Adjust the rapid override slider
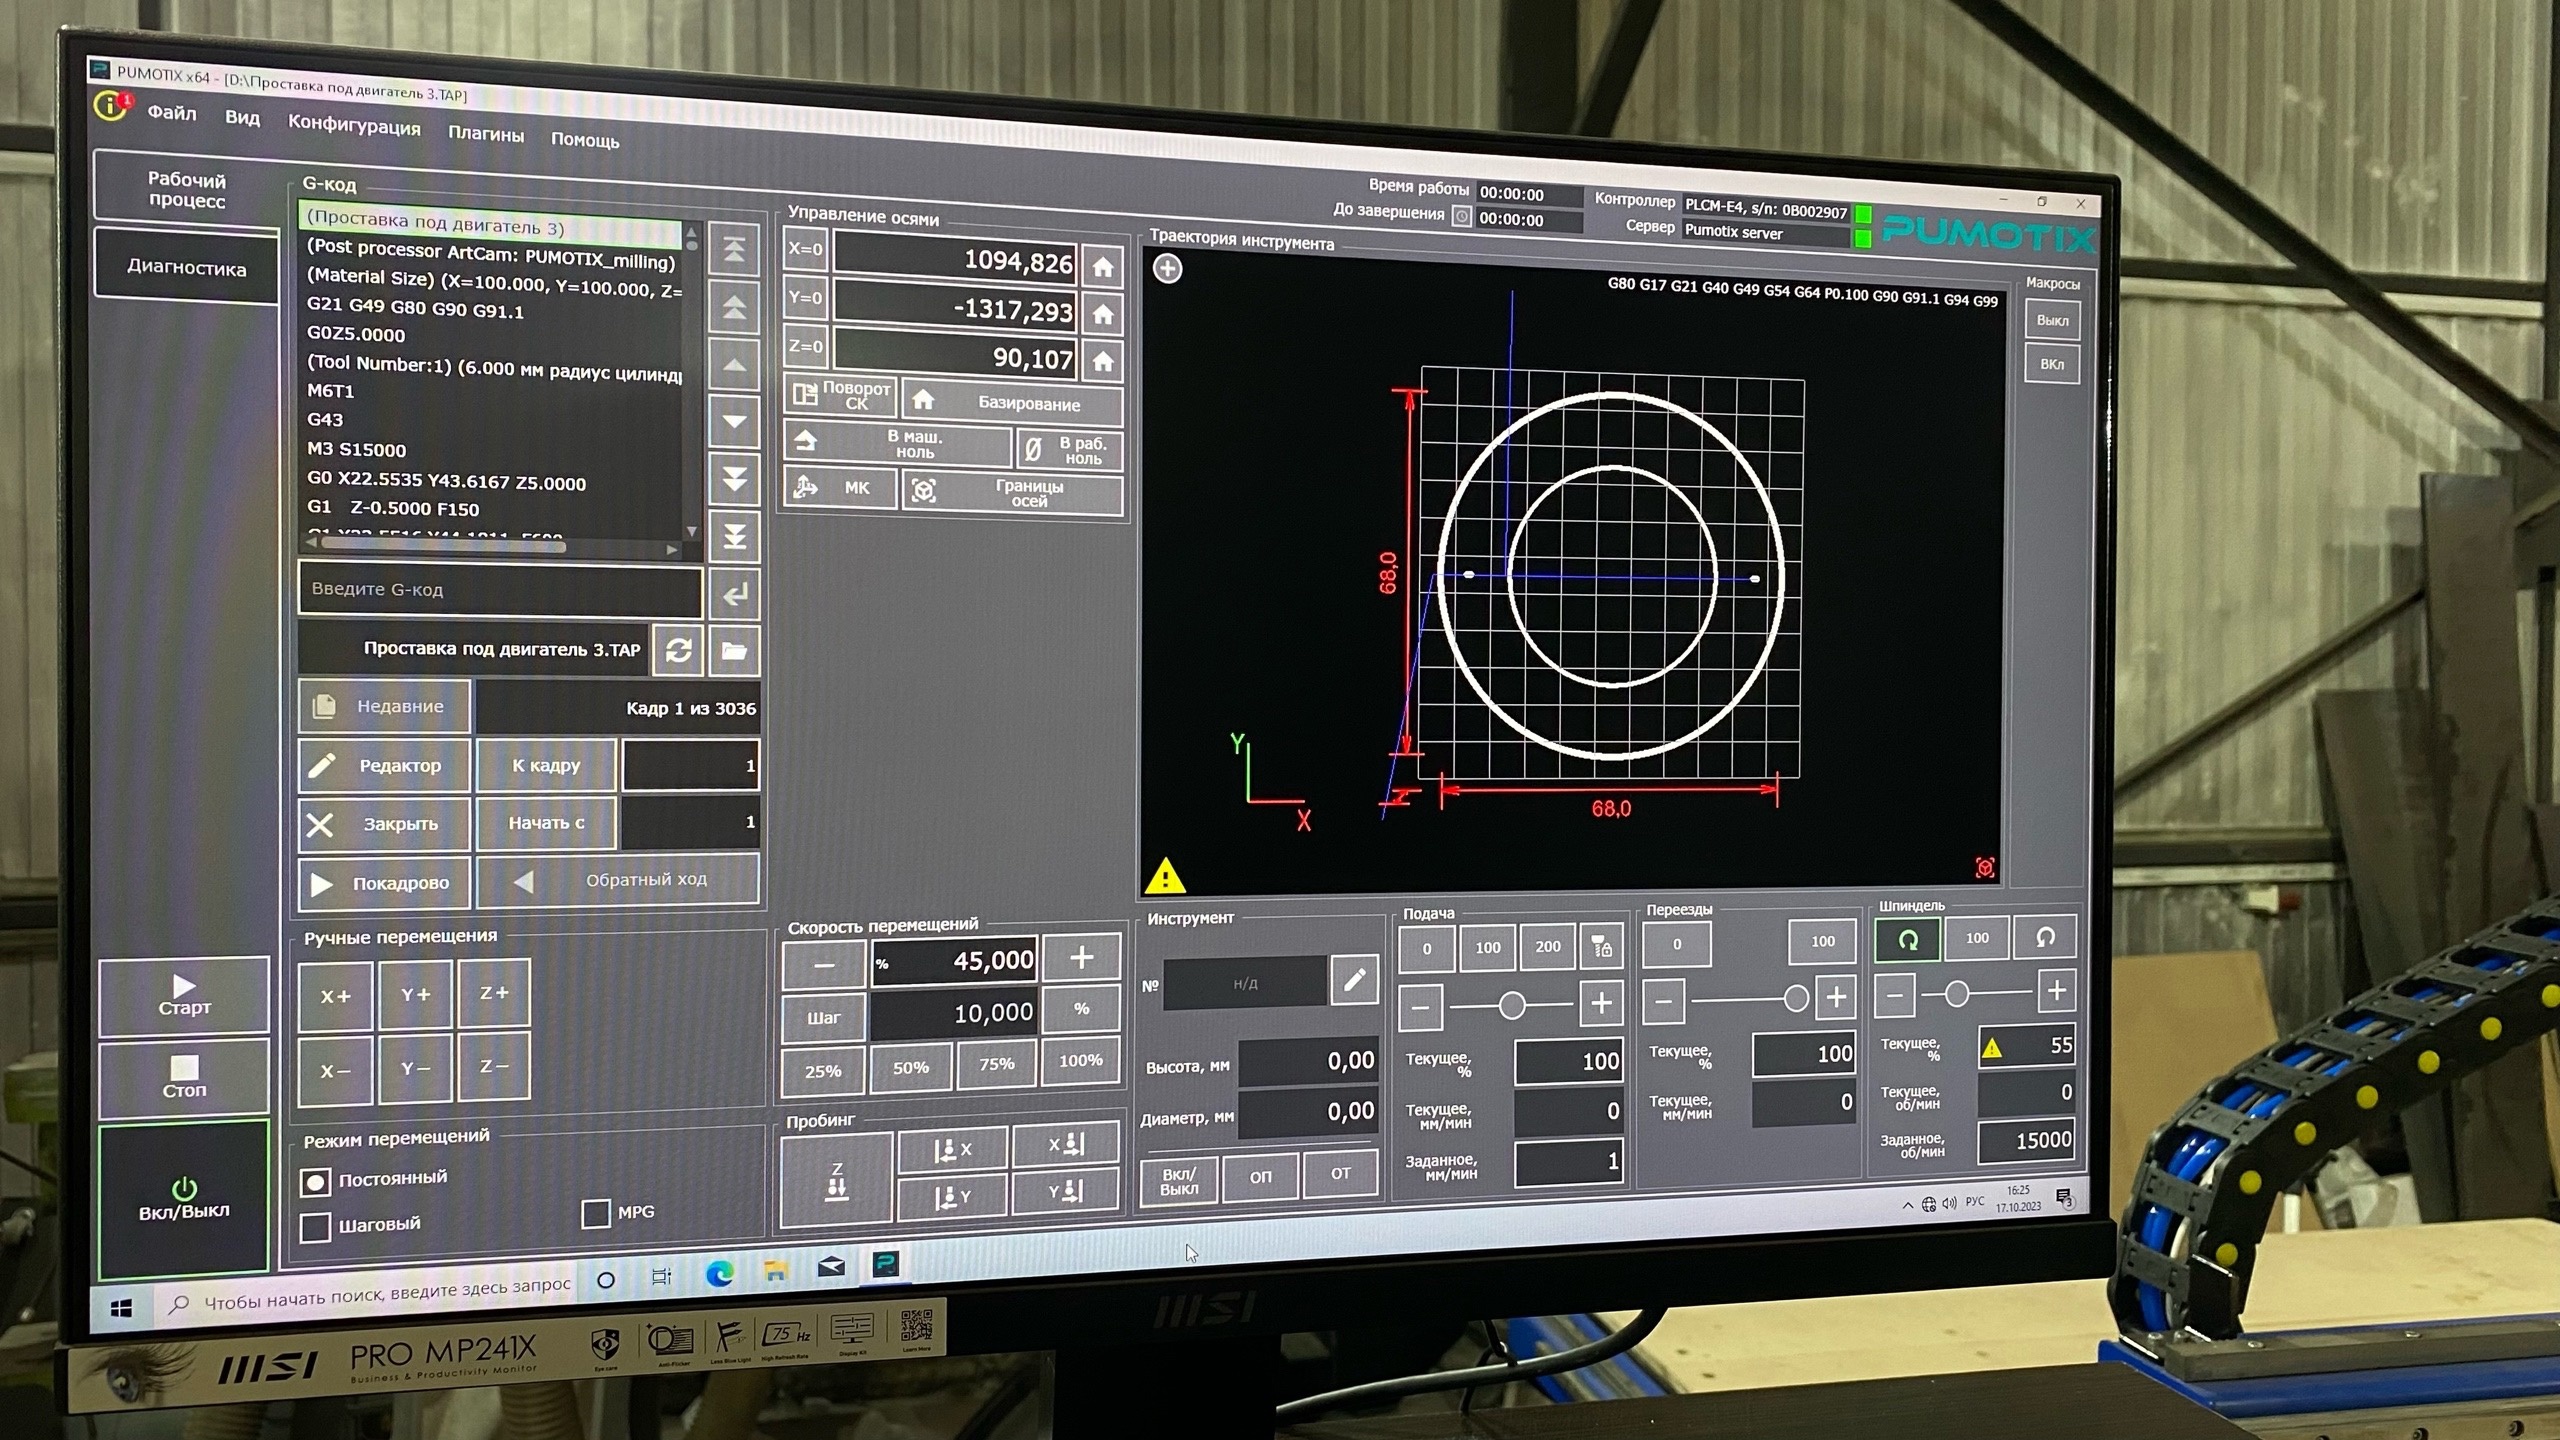The image size is (2560, 1440). tap(1796, 998)
